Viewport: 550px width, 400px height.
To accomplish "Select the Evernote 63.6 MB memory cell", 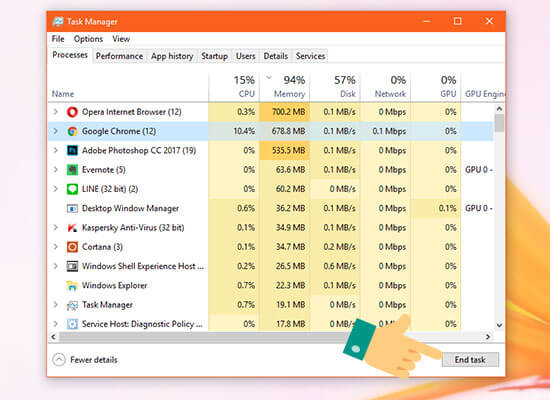I will [285, 170].
